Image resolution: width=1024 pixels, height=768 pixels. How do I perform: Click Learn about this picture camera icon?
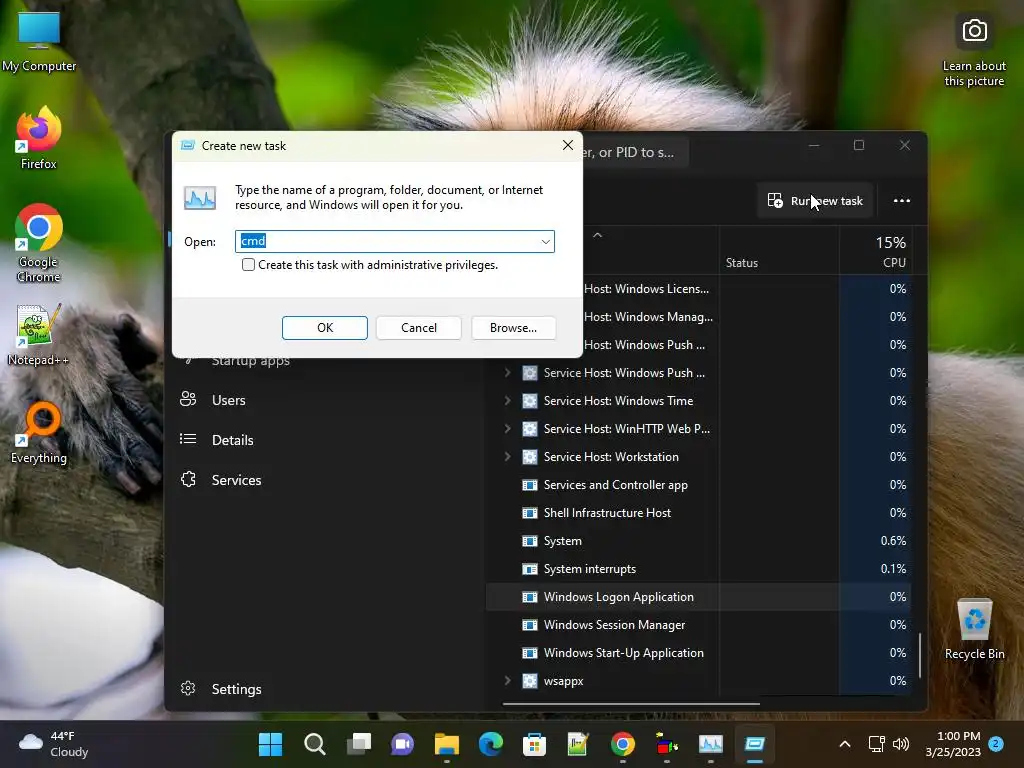[x=974, y=31]
